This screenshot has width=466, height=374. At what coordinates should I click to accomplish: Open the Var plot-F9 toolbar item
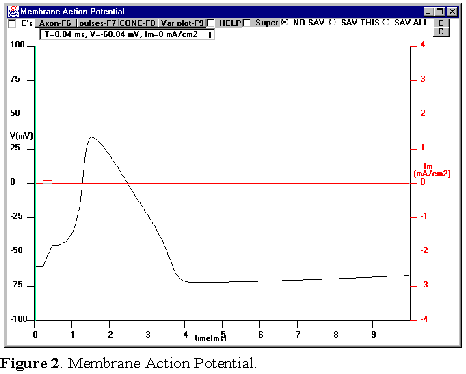182,23
